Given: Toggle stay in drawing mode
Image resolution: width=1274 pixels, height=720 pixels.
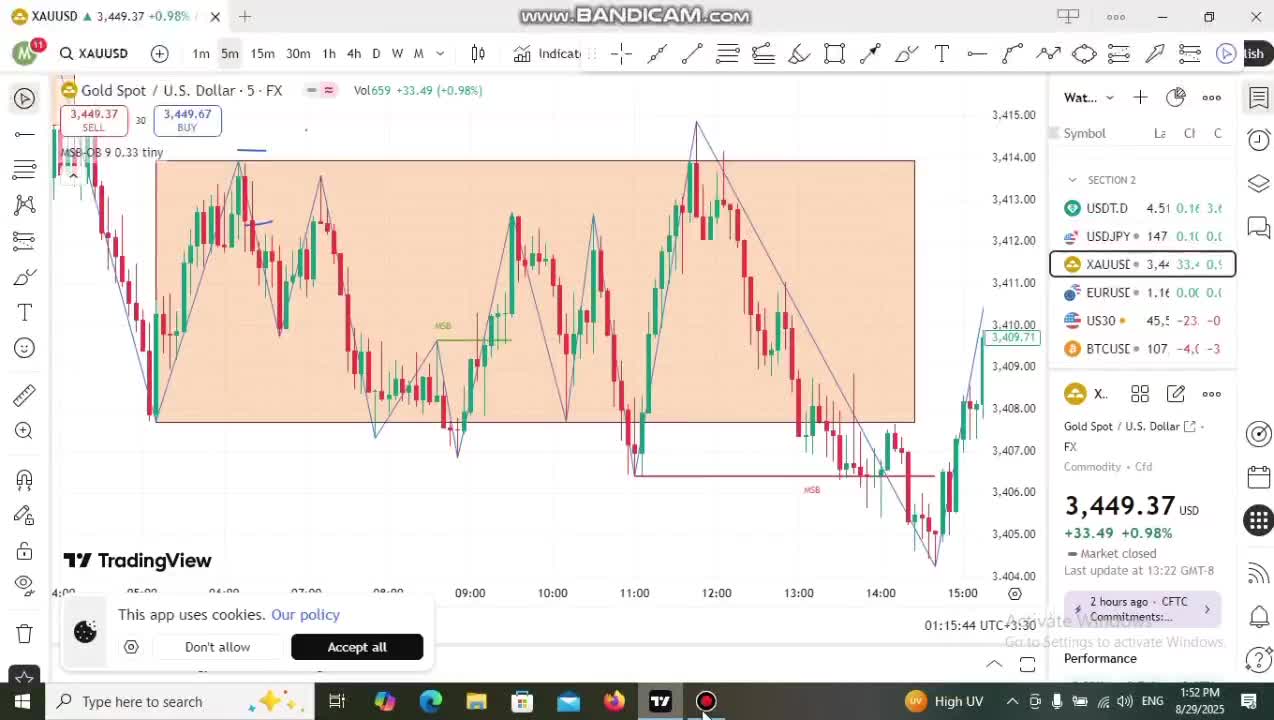Looking at the screenshot, I should 25,515.
